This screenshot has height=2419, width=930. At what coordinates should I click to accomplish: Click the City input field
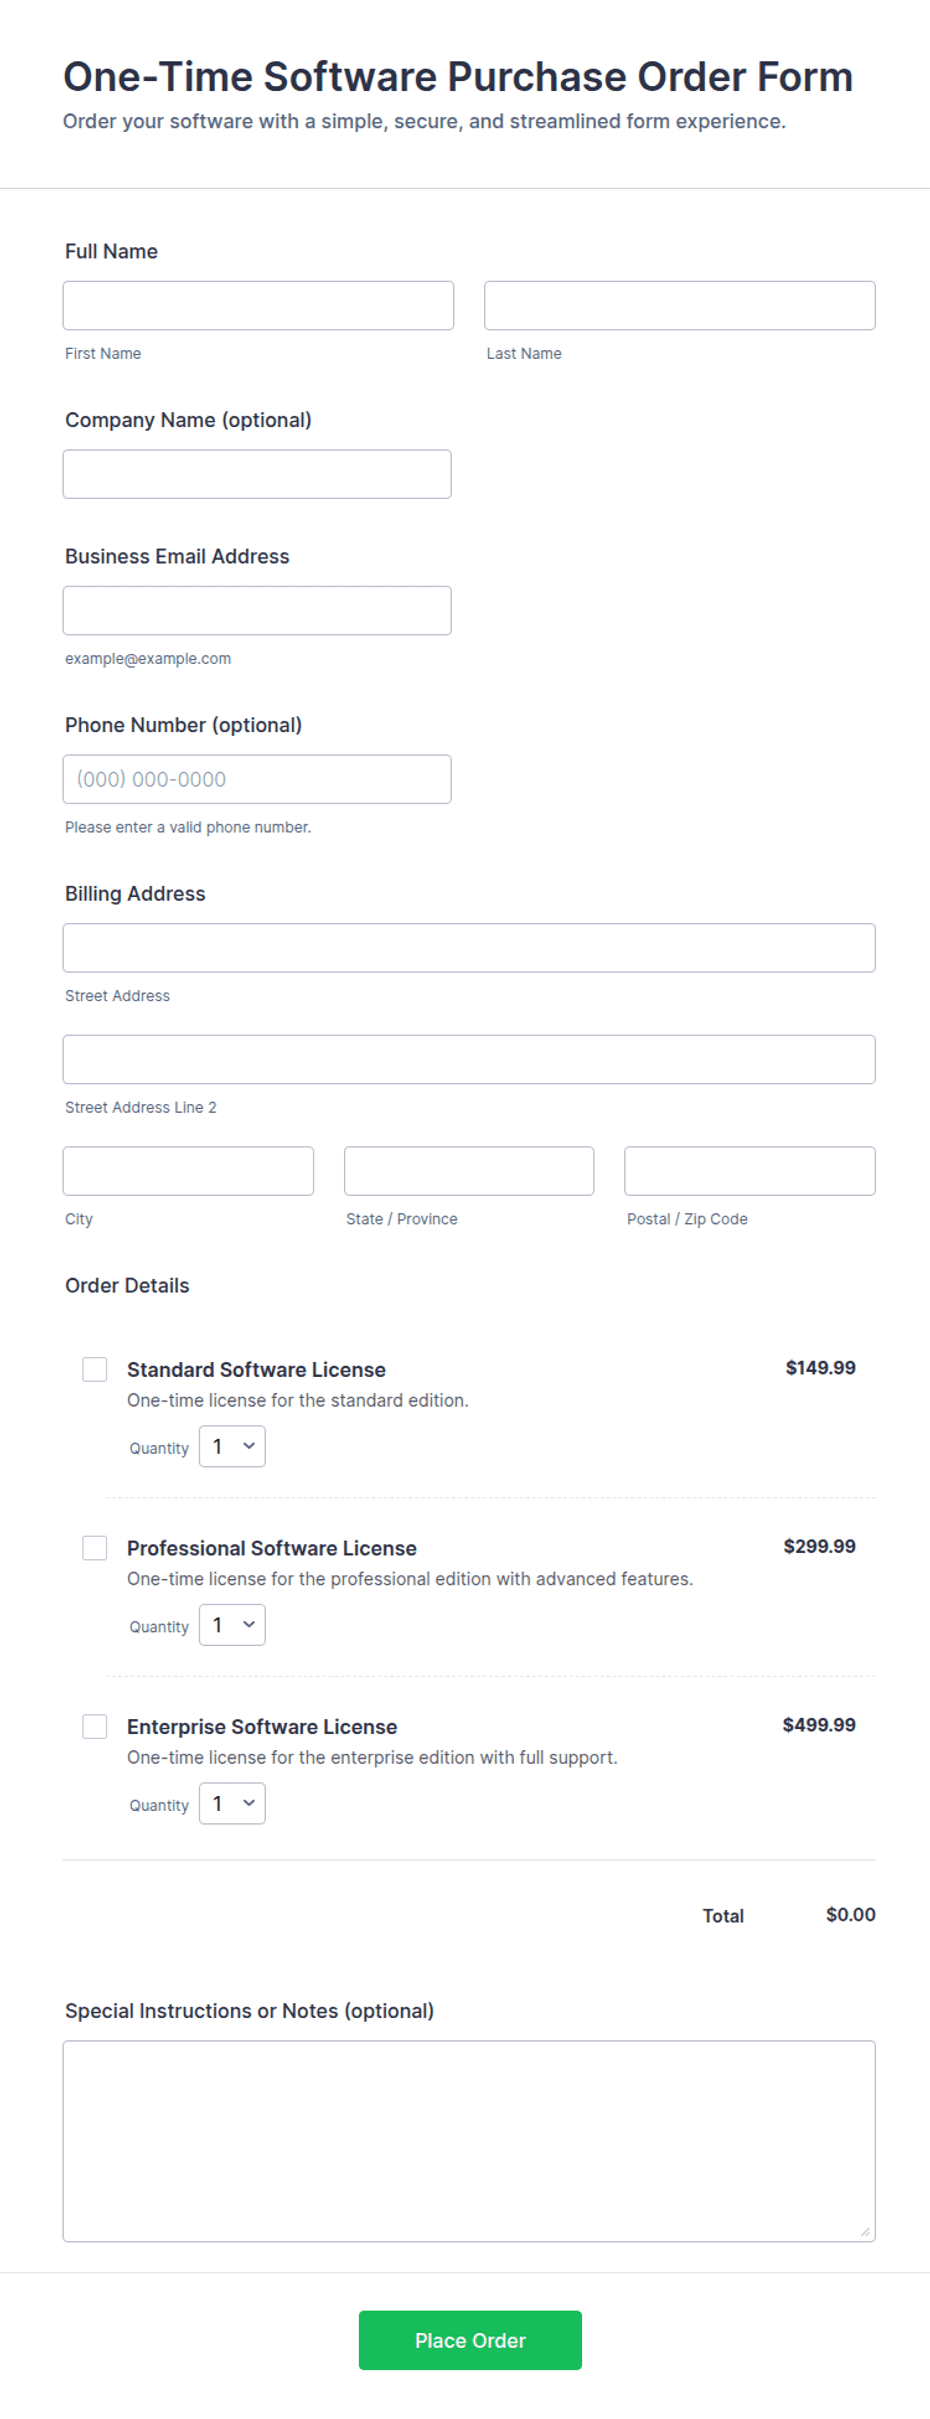(x=188, y=1171)
